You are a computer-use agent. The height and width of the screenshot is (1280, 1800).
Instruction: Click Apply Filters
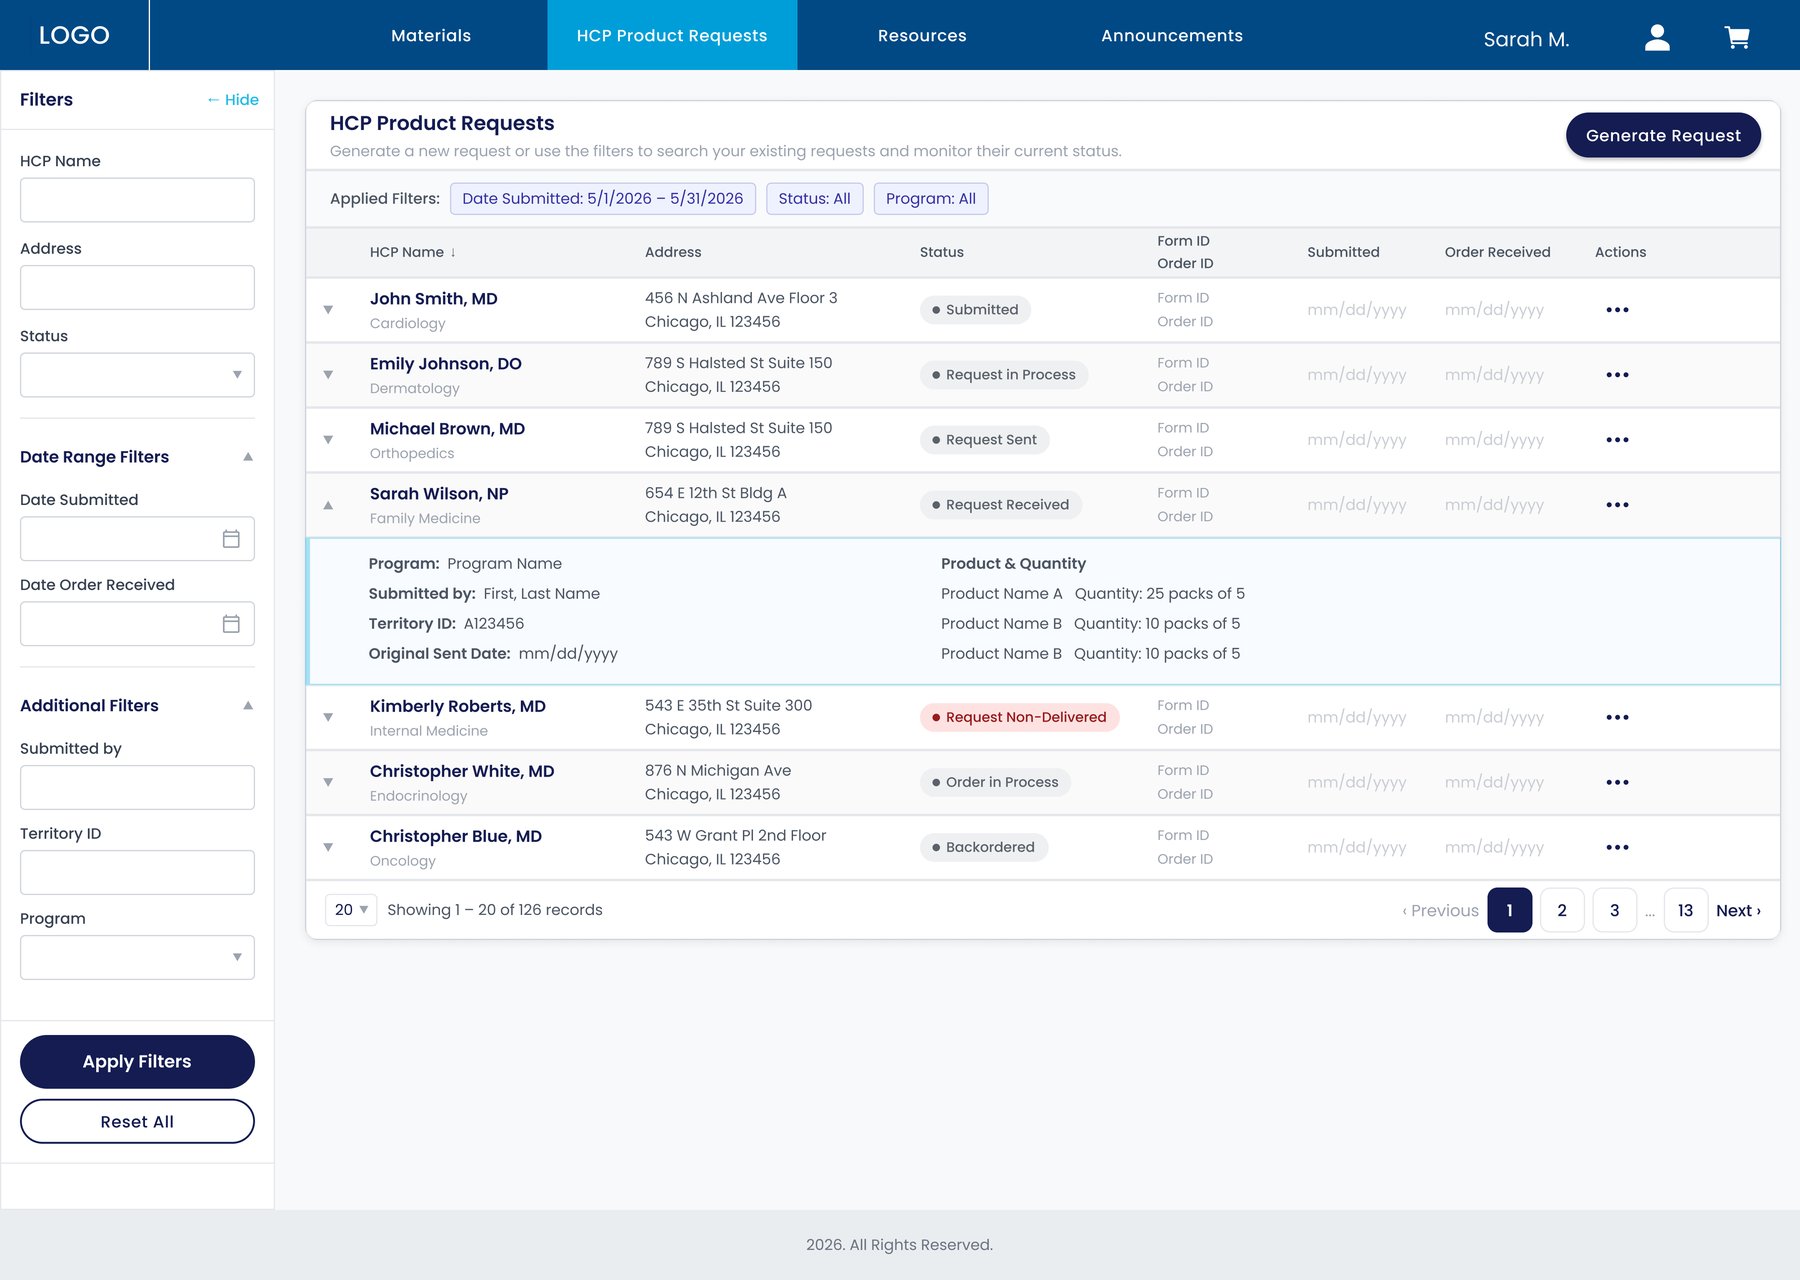click(137, 1062)
